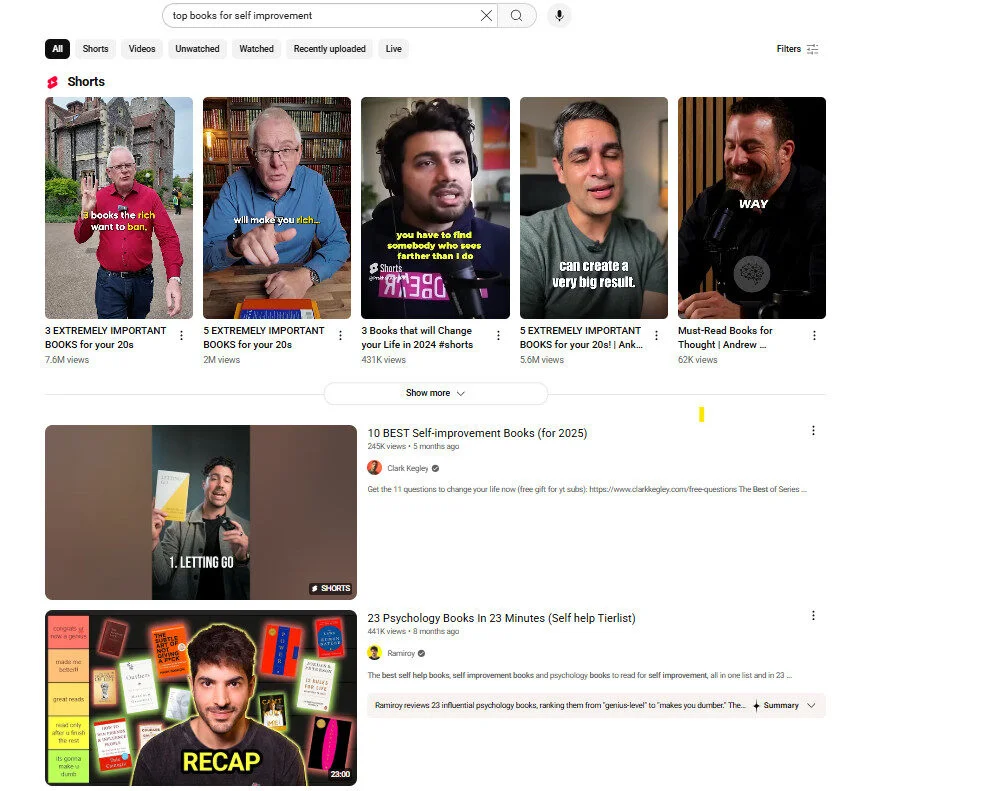
Task: Expand the AI Summary dropdown
Action: (x=810, y=705)
